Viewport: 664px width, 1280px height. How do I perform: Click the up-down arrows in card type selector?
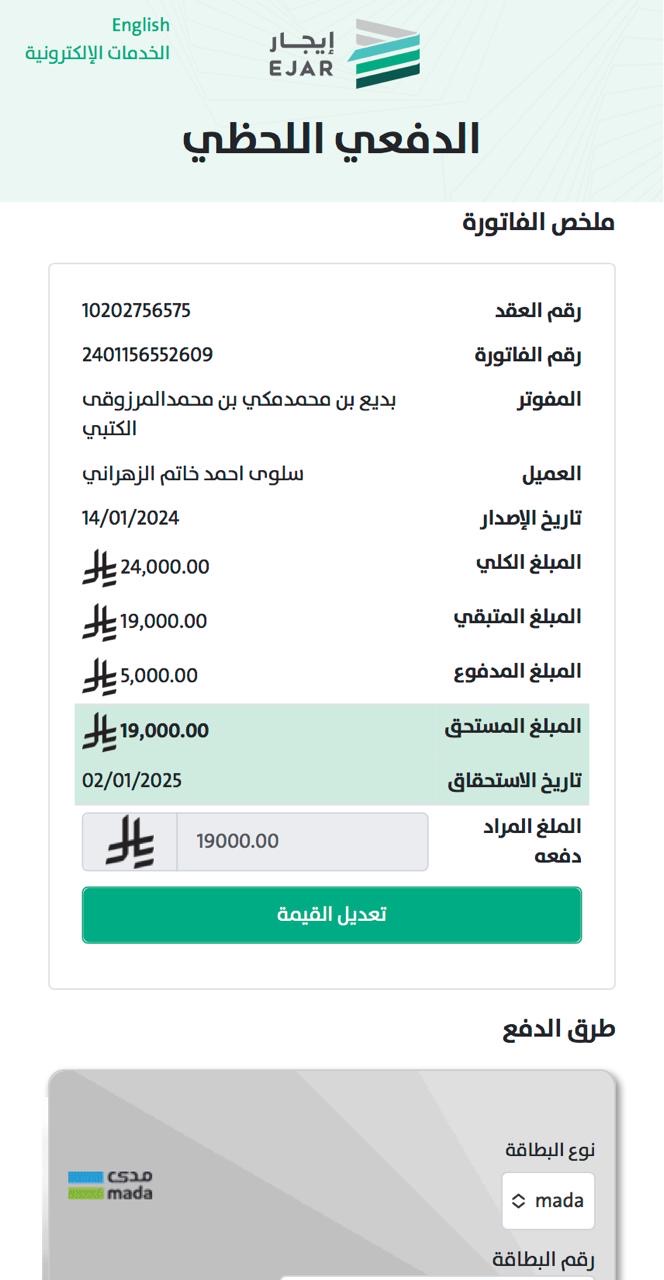click(x=518, y=1201)
